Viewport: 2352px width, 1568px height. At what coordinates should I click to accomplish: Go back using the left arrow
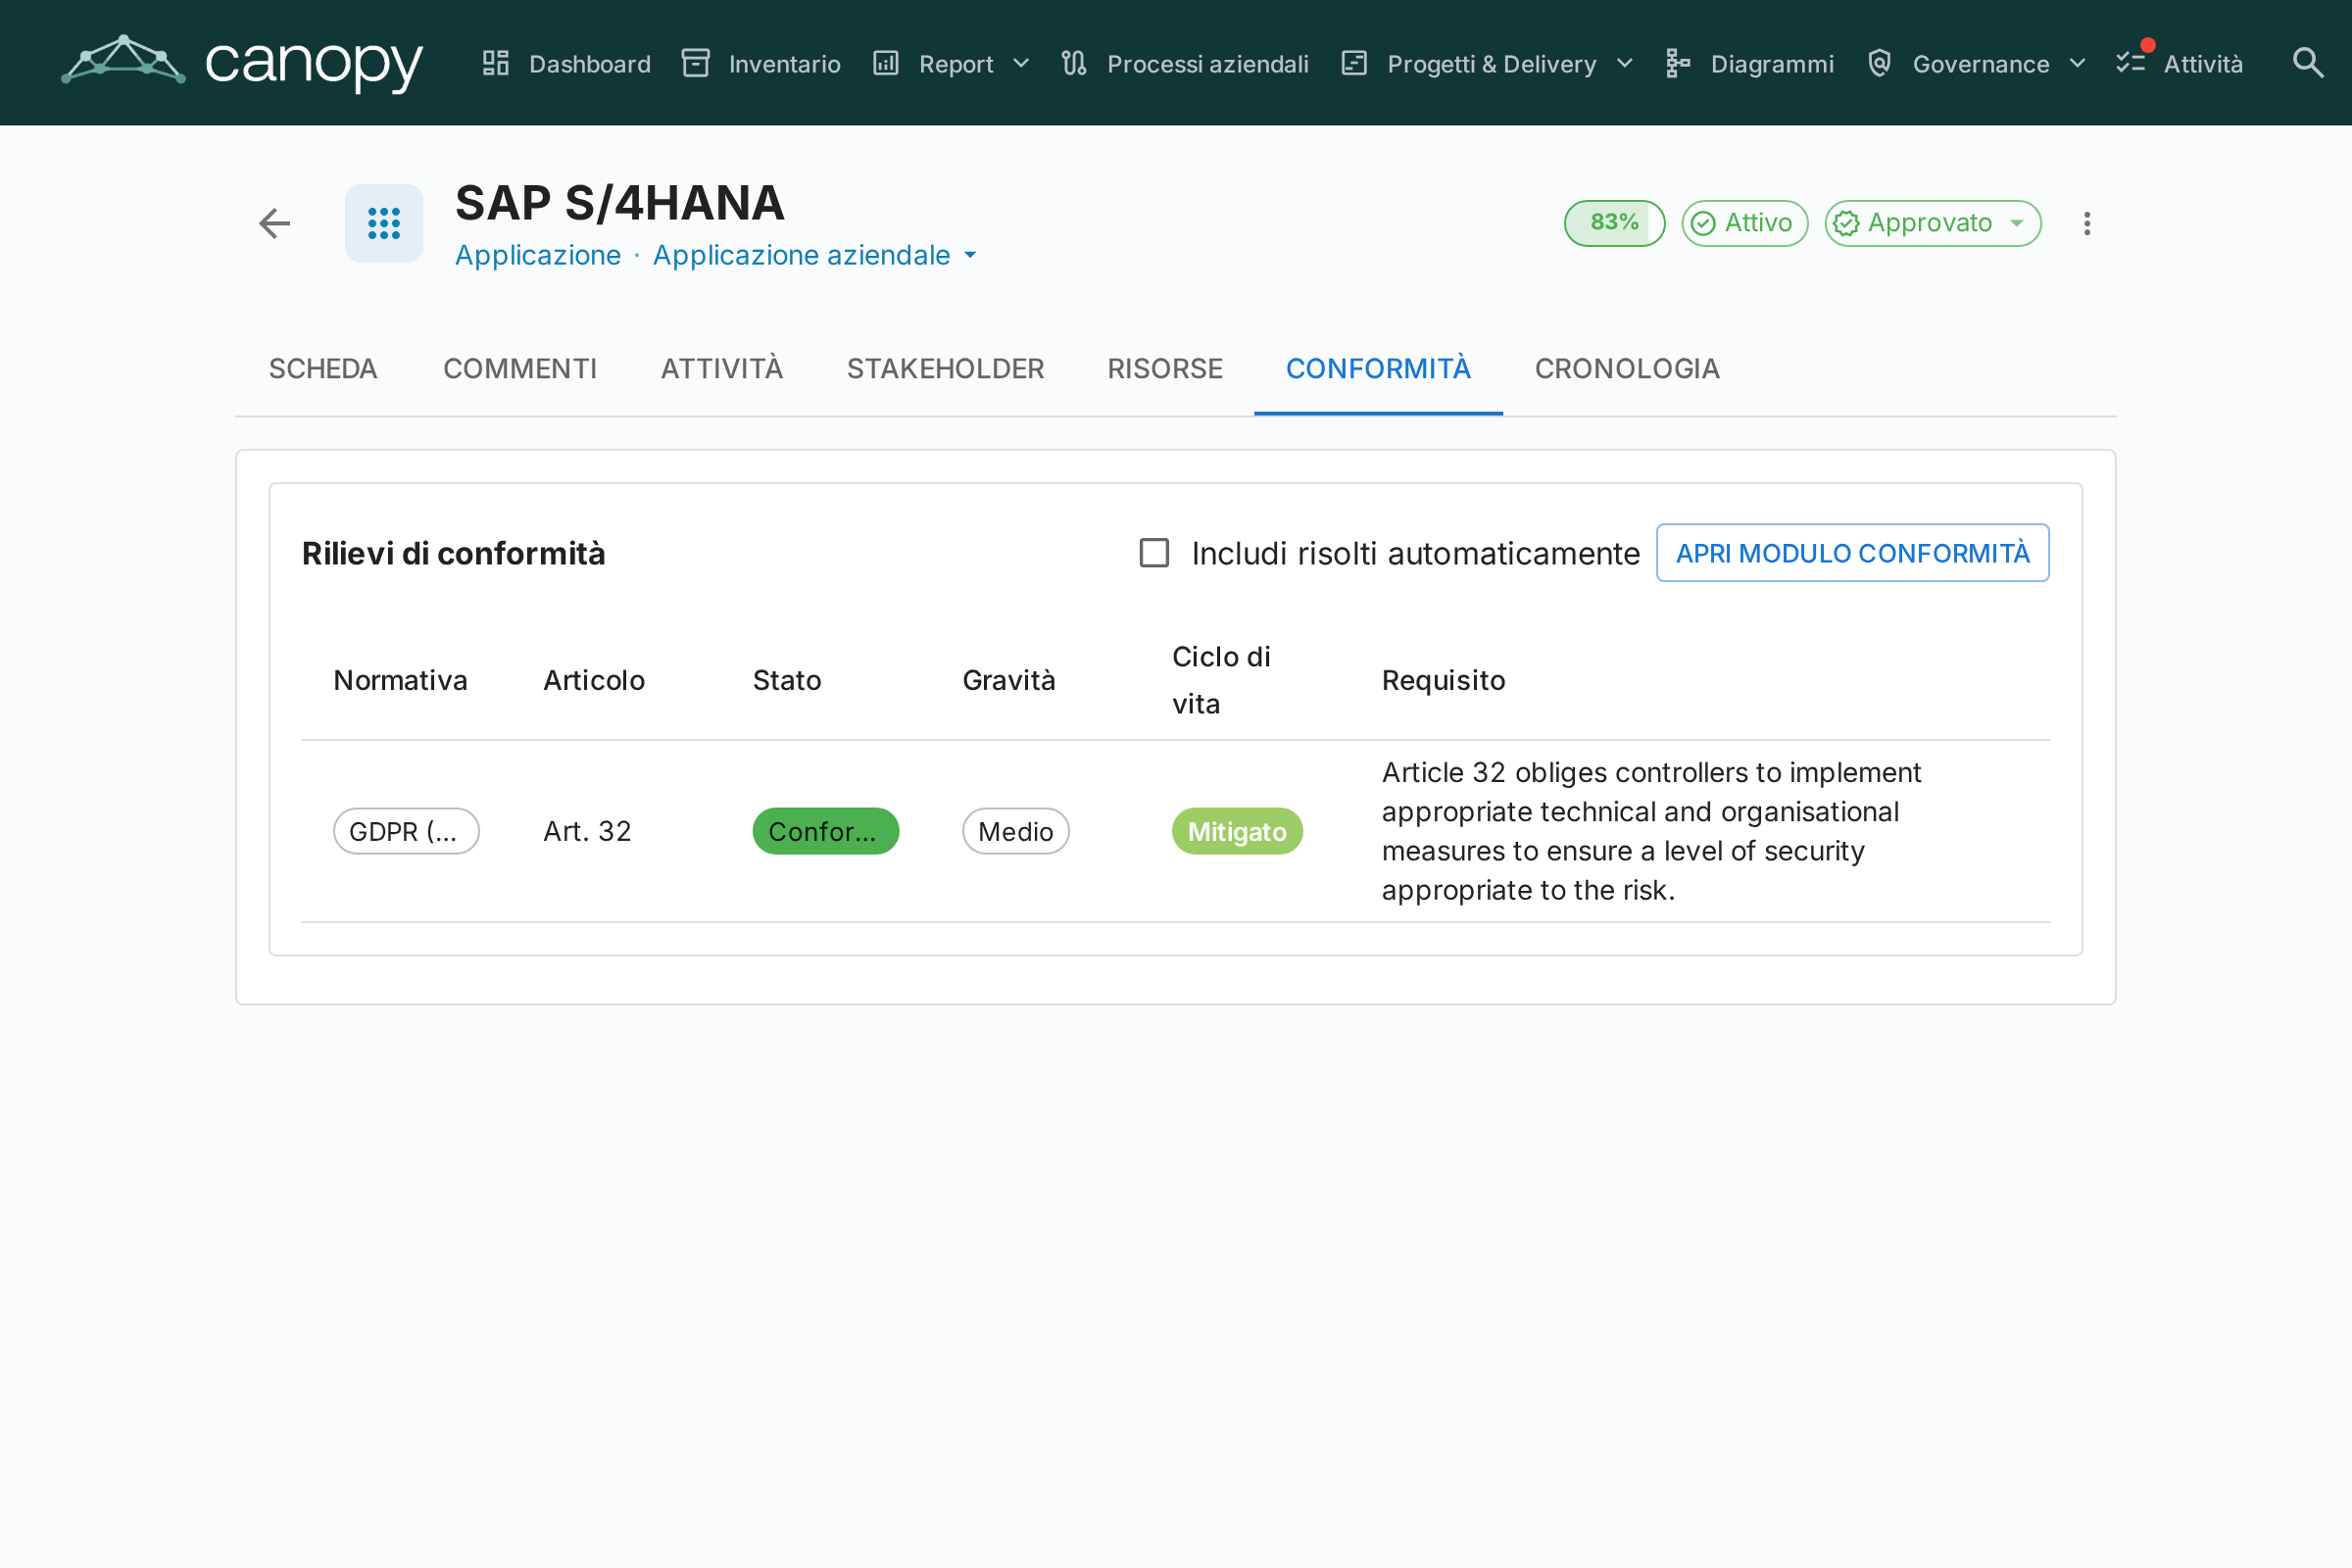pyautogui.click(x=275, y=223)
